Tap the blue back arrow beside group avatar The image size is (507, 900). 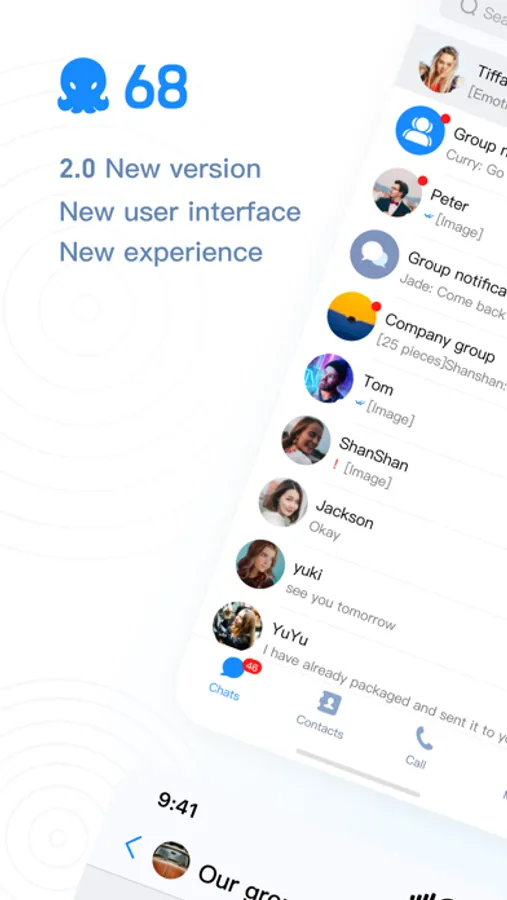pos(133,847)
